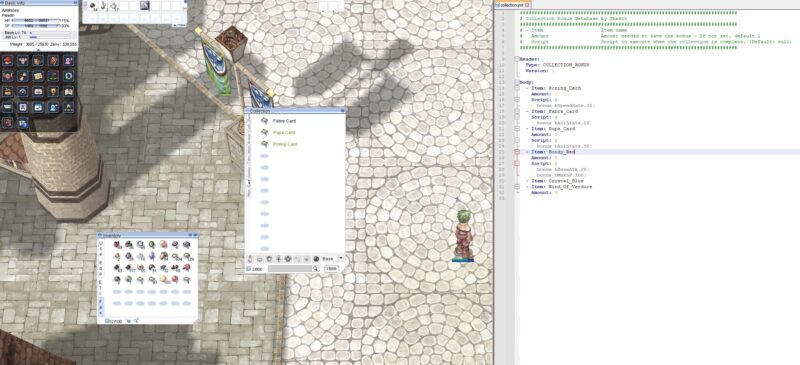
Task: Select the Use tab in Inventory
Action: tap(101, 249)
